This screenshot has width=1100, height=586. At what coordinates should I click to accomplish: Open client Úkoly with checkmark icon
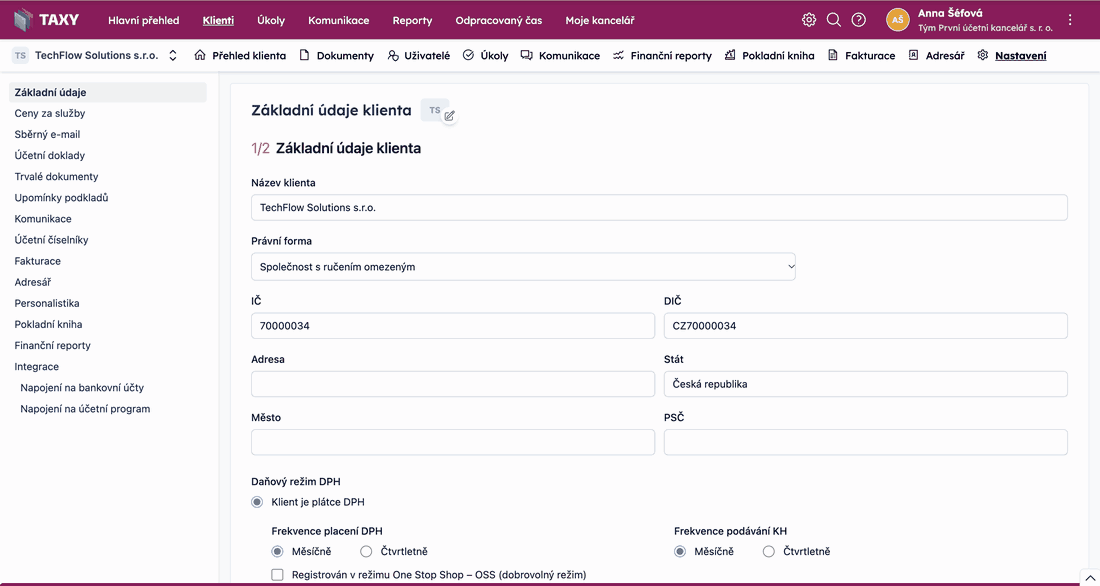485,55
